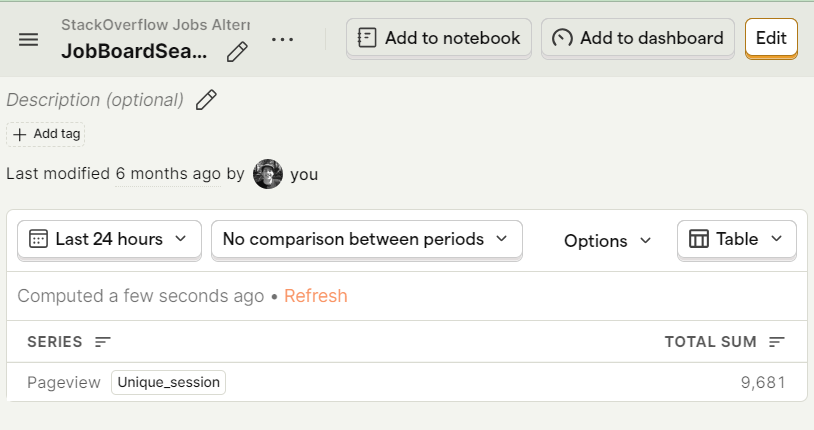
Task: Click the calendar icon in date filter
Action: click(39, 239)
